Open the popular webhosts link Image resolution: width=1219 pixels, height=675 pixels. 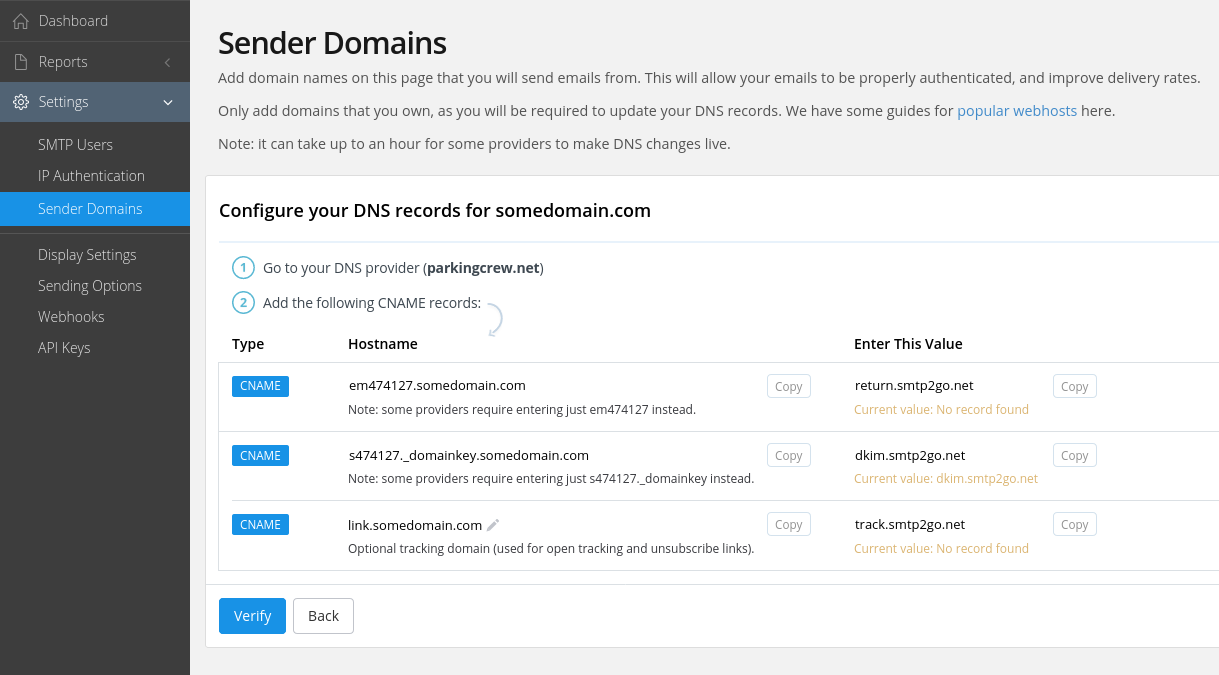[x=1017, y=110]
